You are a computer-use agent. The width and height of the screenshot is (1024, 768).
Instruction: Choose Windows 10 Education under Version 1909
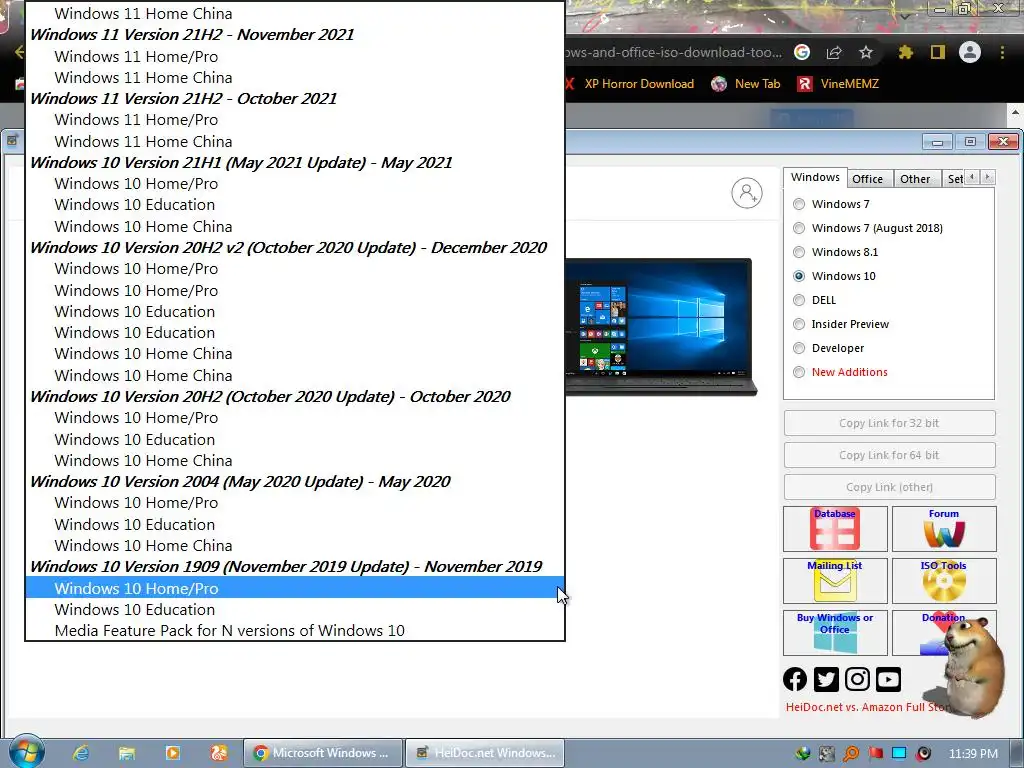[295, 609]
